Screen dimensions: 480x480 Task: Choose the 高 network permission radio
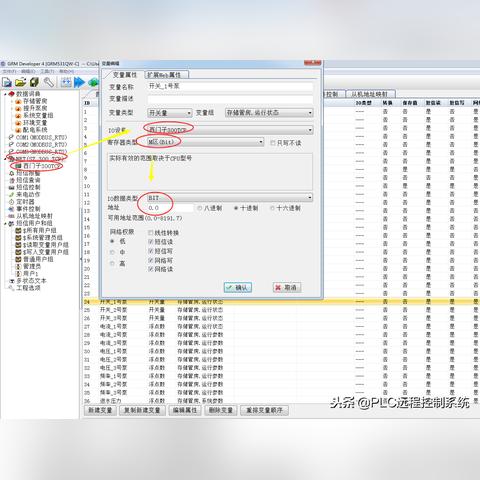(112, 264)
